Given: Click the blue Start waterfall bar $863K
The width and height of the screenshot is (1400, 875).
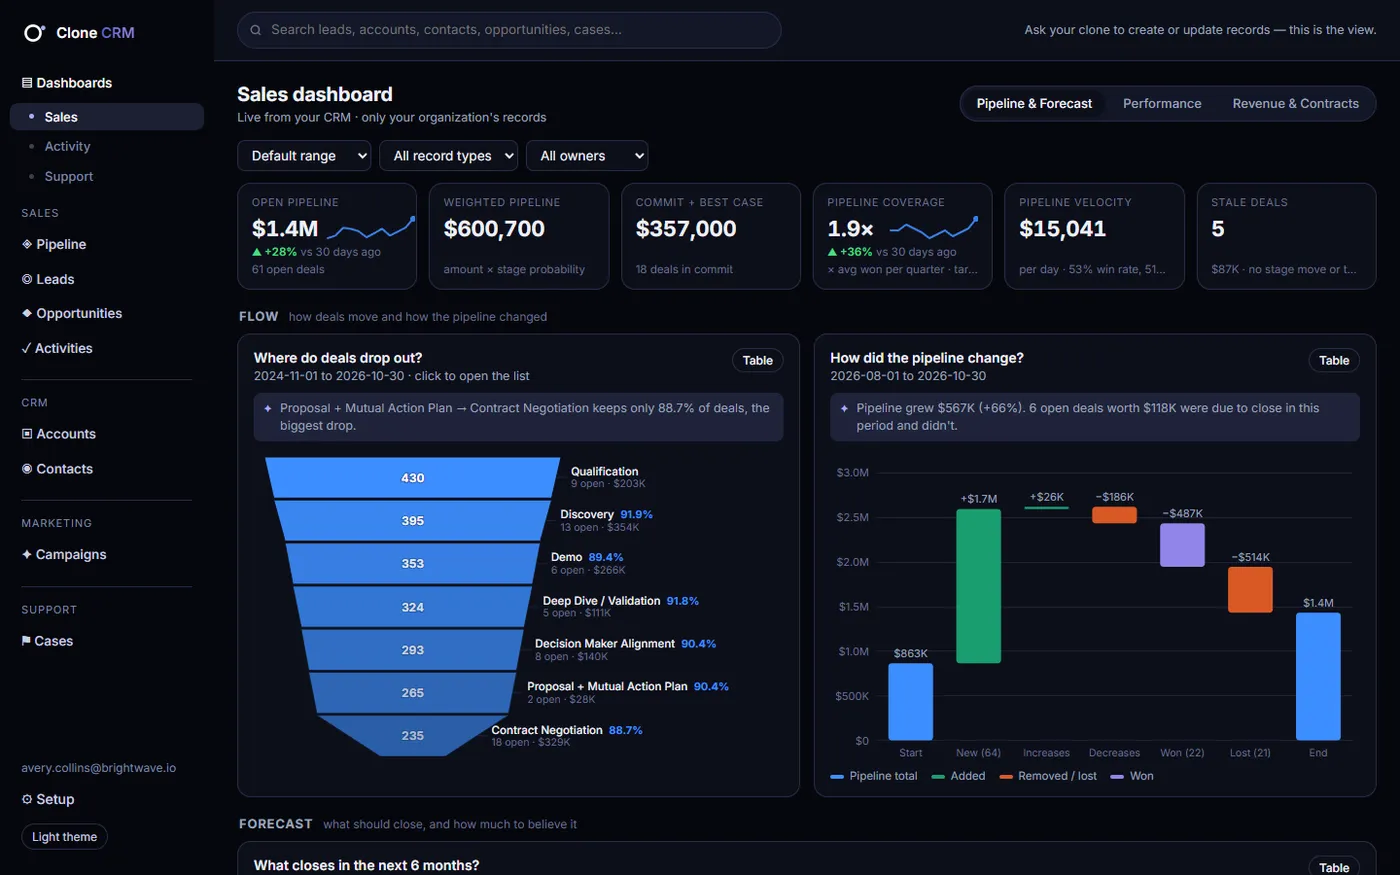Looking at the screenshot, I should pyautogui.click(x=910, y=702).
